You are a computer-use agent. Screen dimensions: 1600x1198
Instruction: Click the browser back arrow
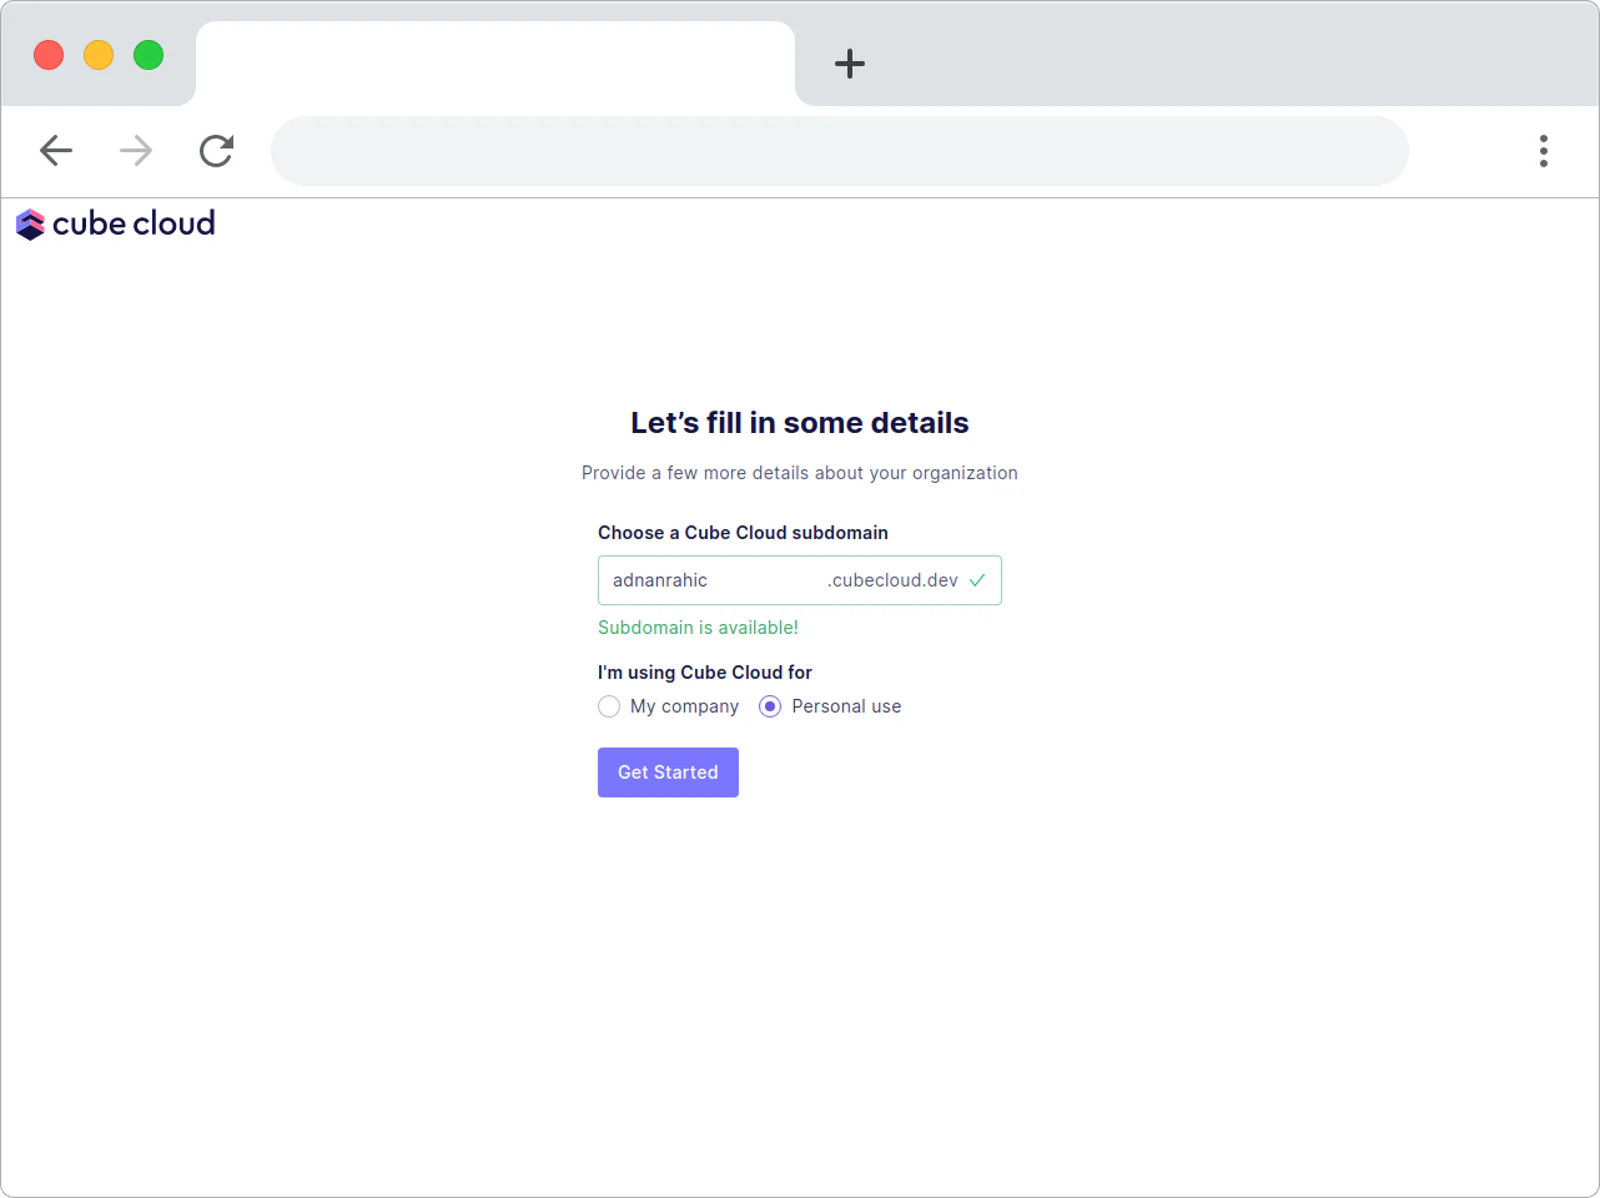pyautogui.click(x=56, y=151)
